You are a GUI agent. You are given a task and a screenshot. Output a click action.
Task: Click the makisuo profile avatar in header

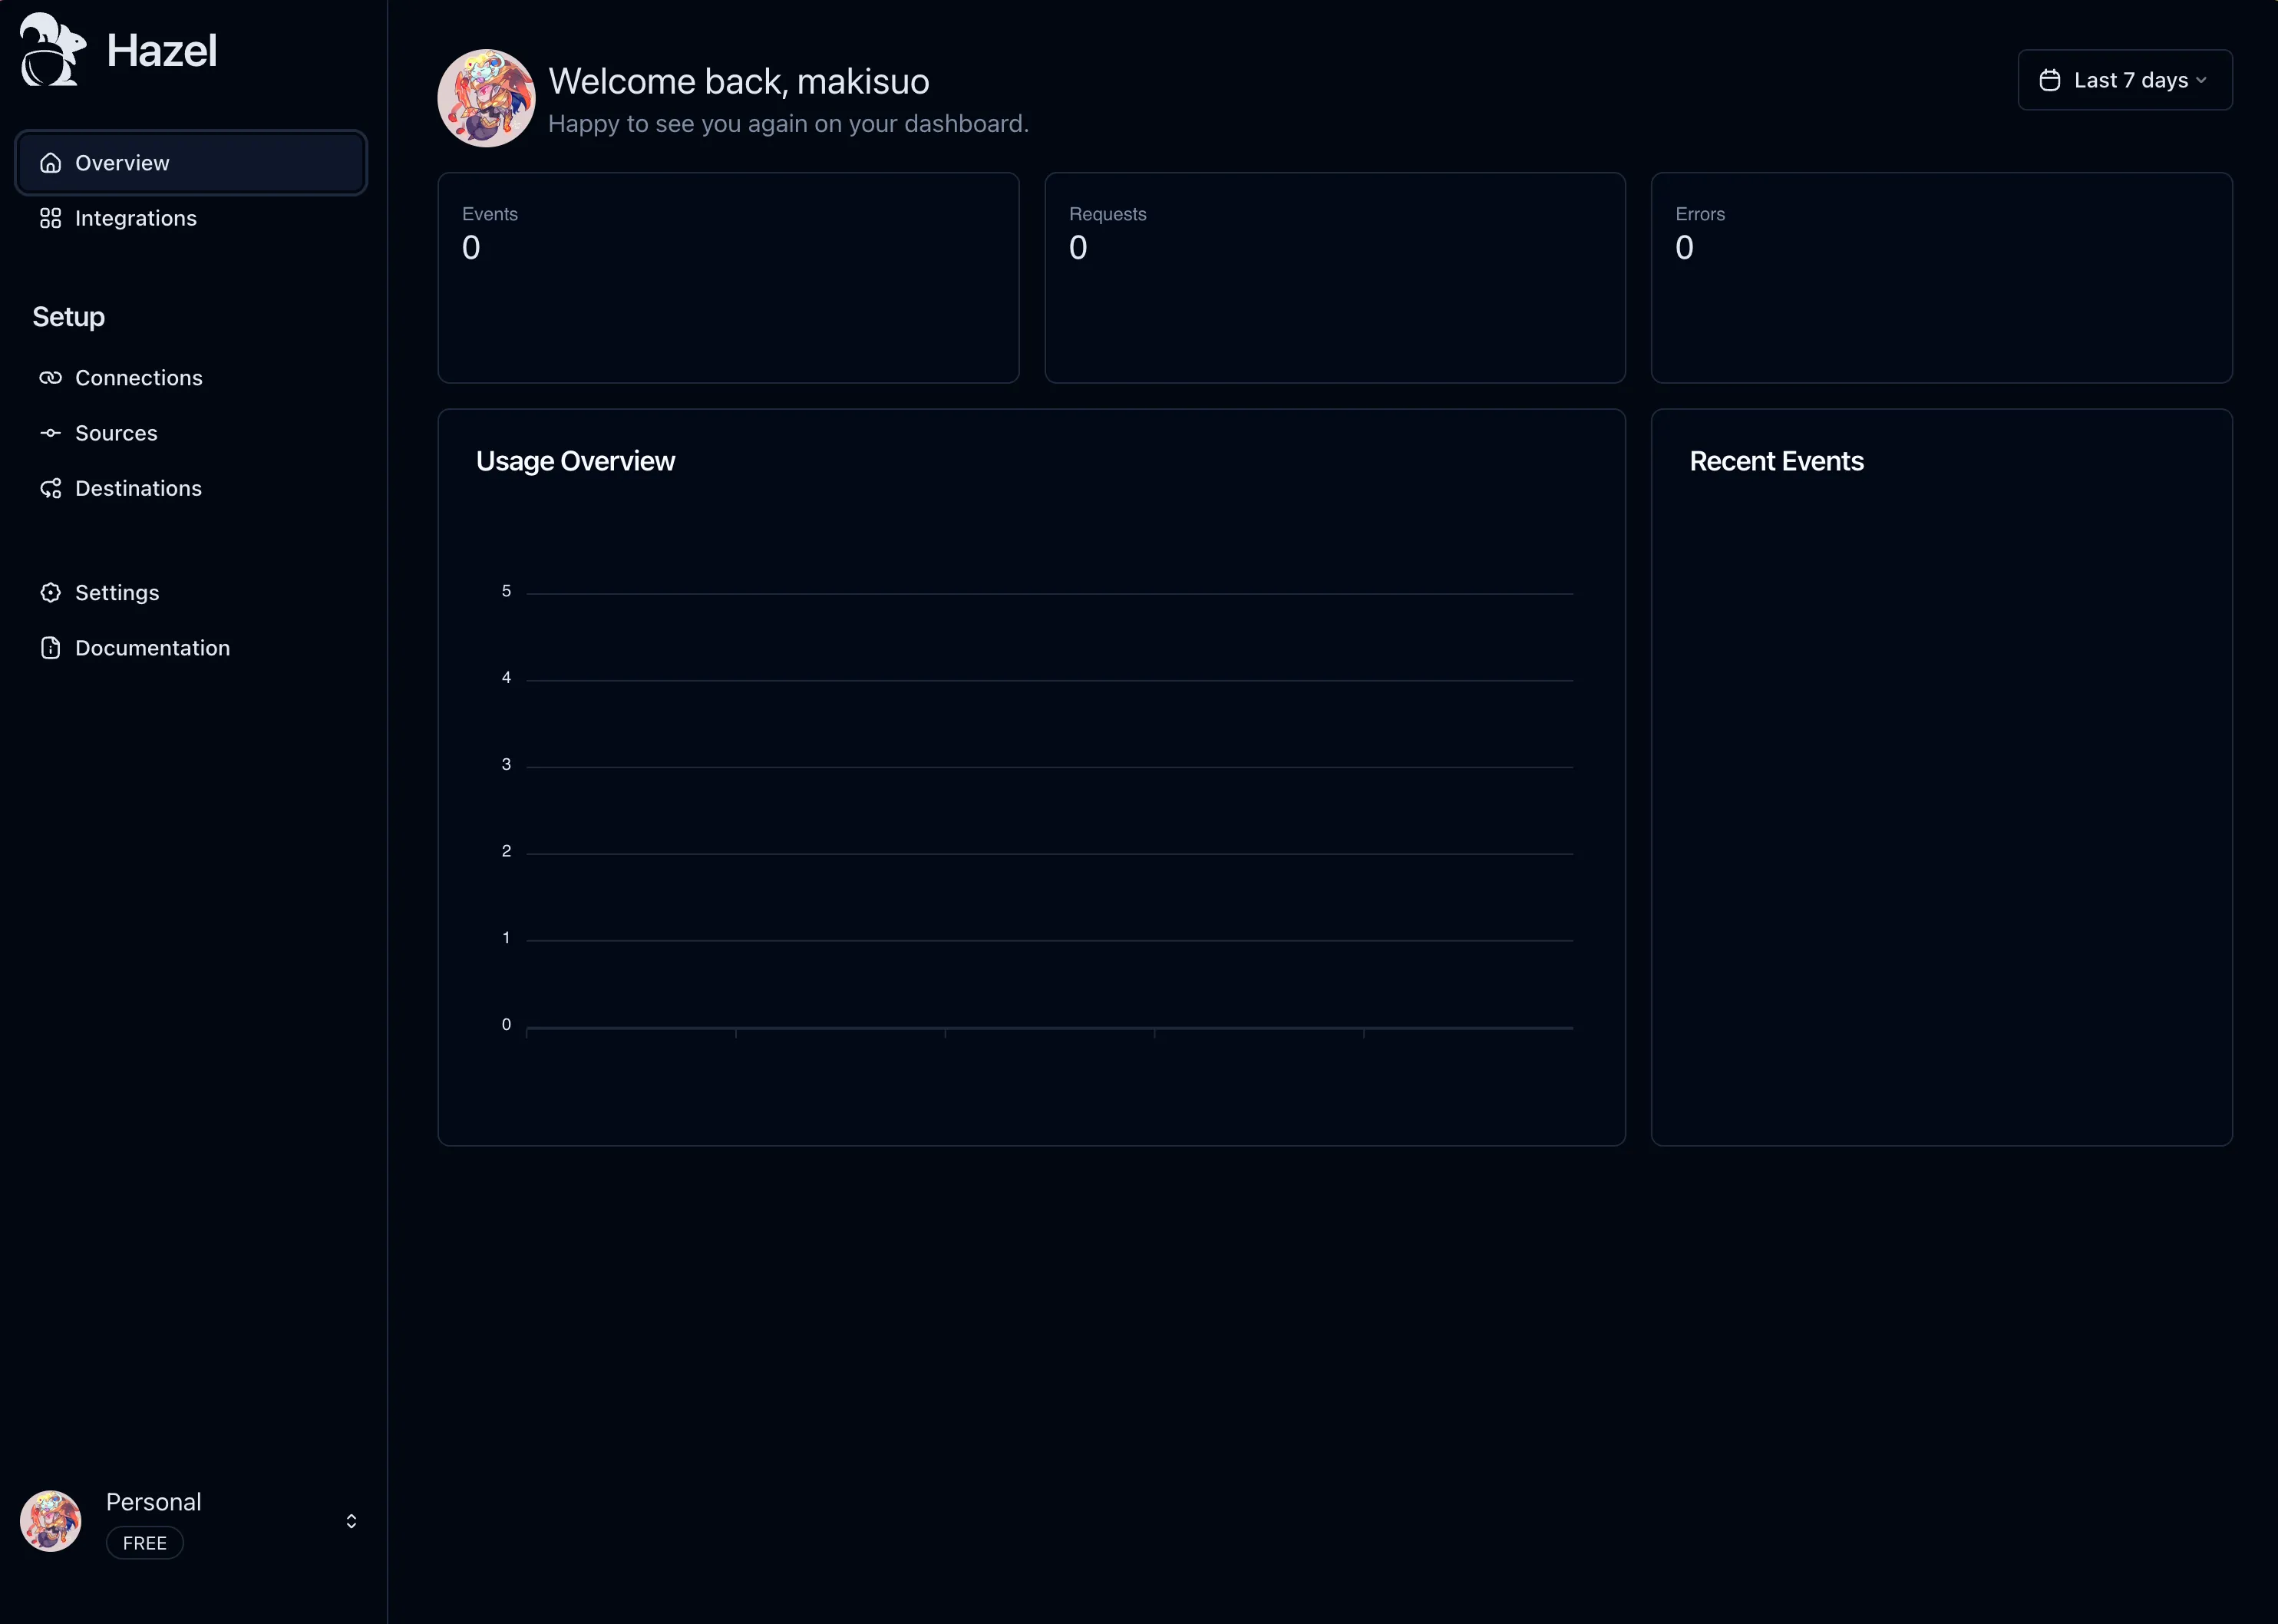[x=486, y=98]
